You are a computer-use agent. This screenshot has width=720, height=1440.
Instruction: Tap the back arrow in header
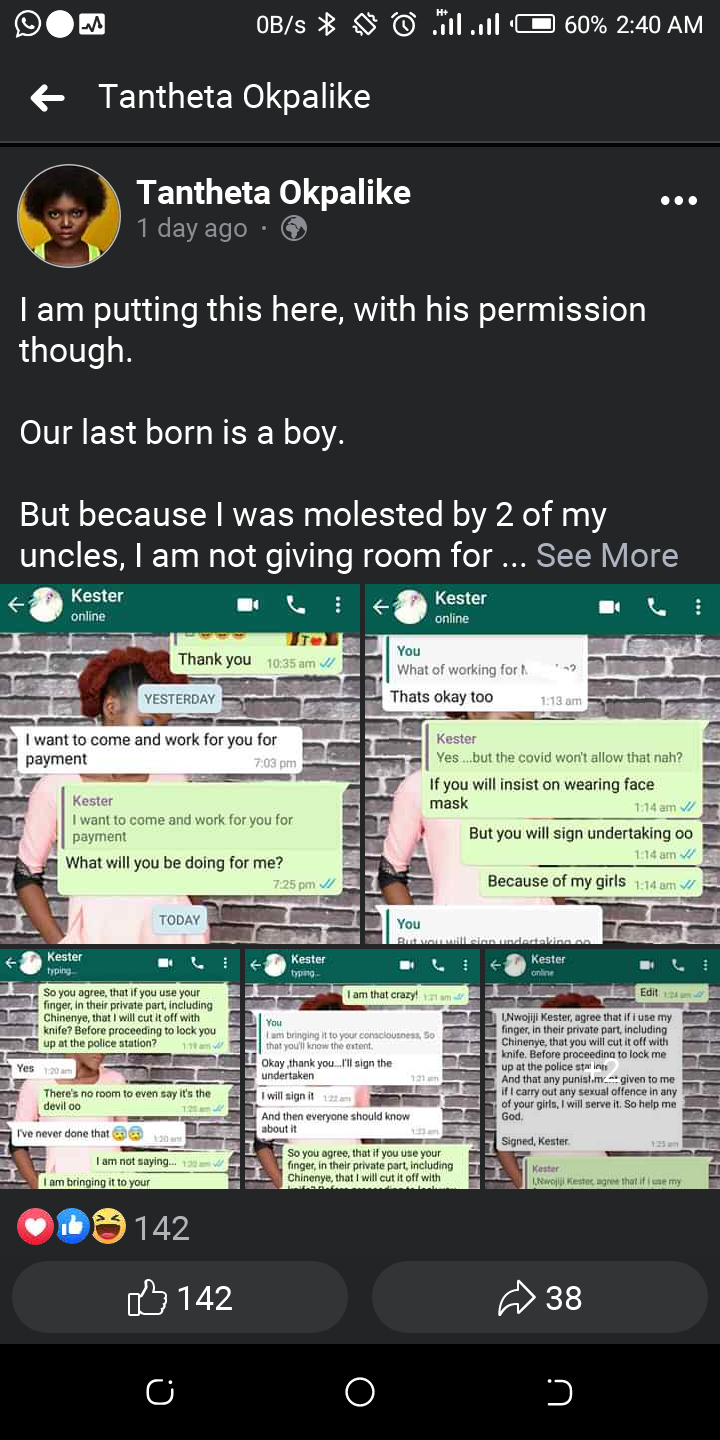tap(47, 97)
